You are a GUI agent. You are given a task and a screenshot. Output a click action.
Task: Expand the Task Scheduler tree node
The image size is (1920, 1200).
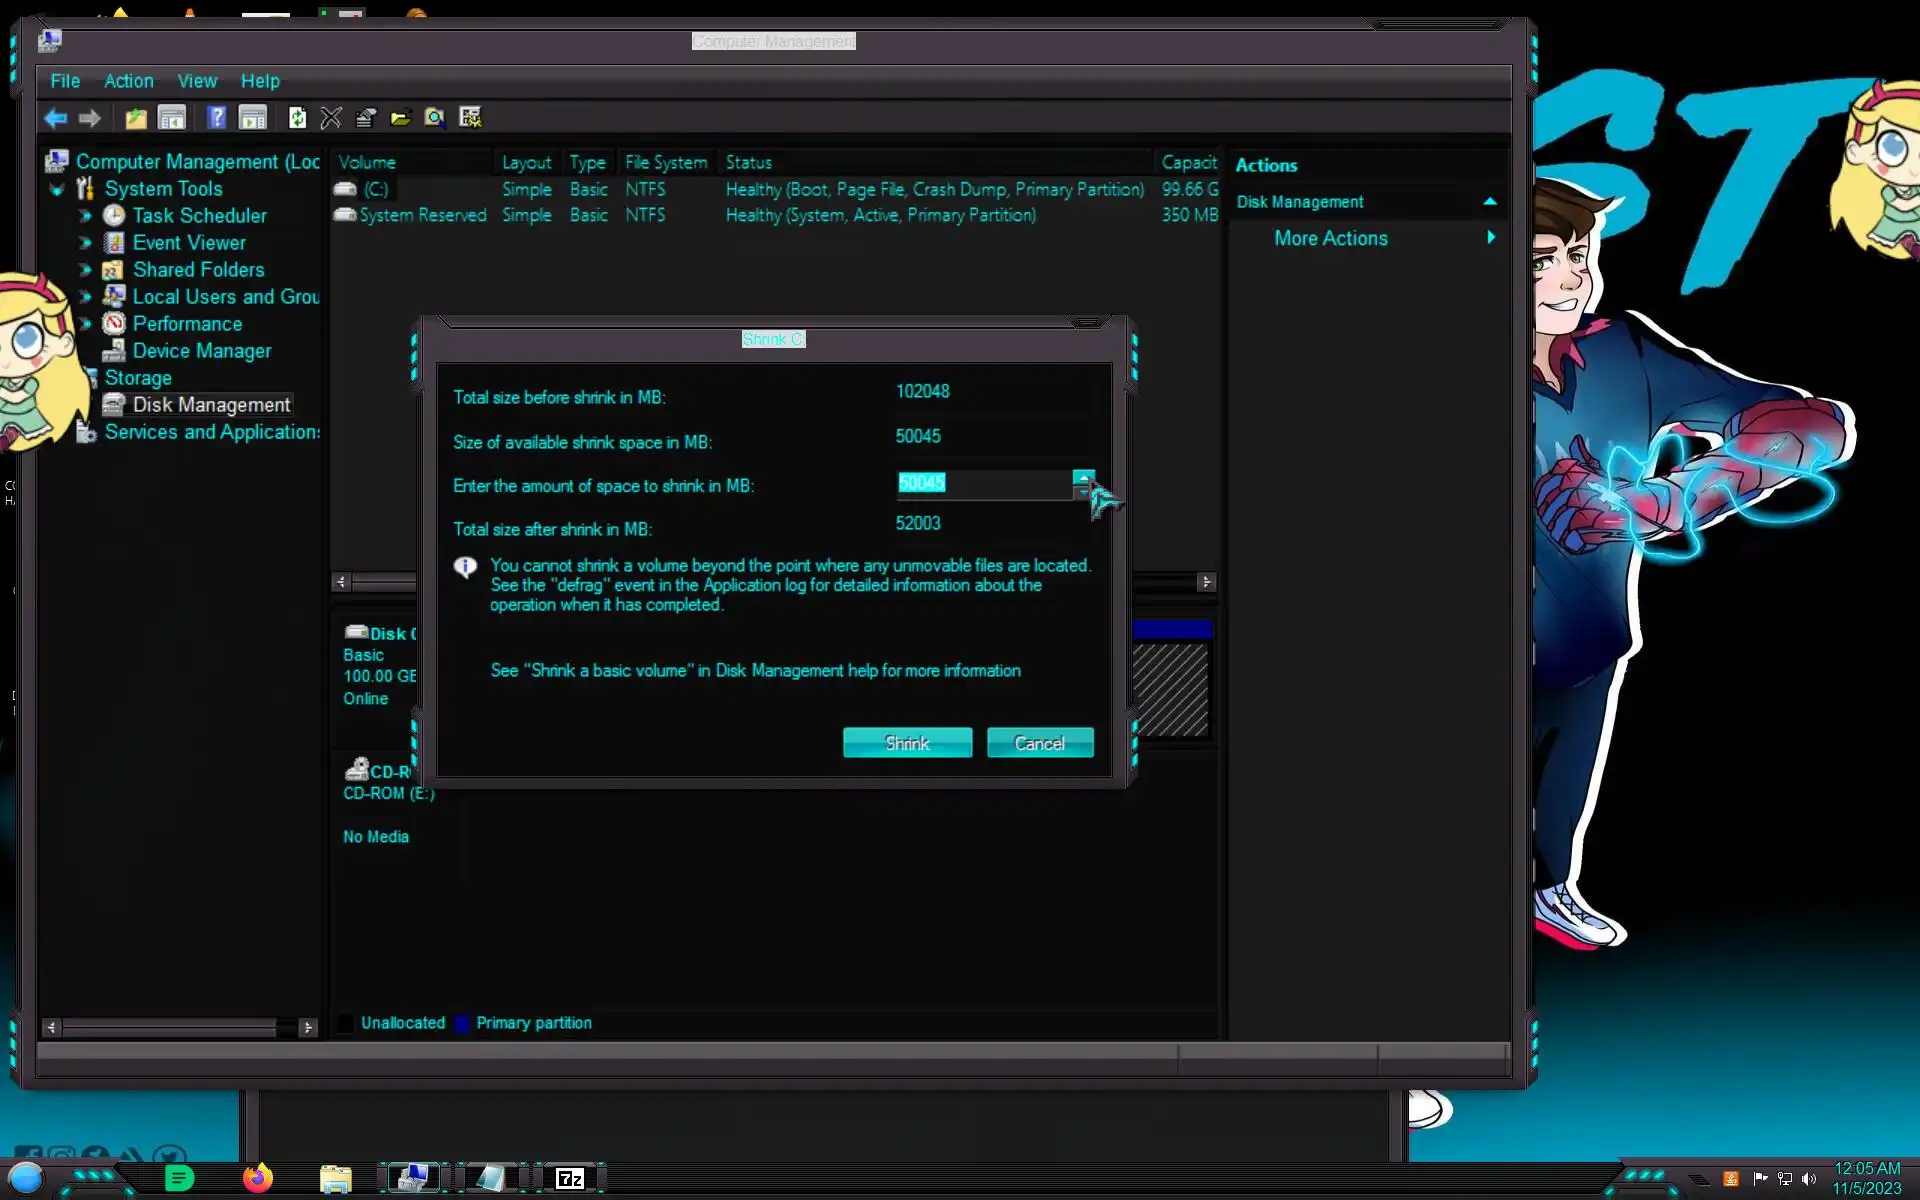[x=86, y=216]
